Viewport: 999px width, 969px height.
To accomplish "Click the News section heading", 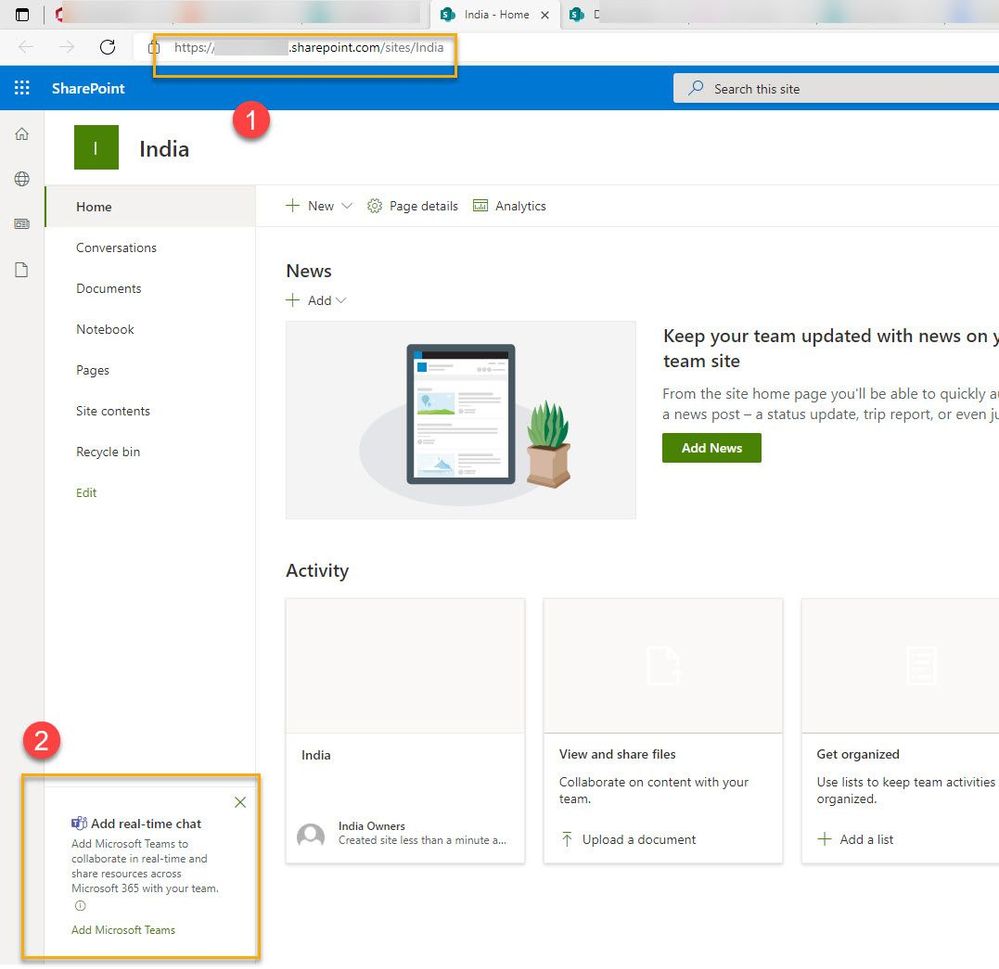I will 309,271.
